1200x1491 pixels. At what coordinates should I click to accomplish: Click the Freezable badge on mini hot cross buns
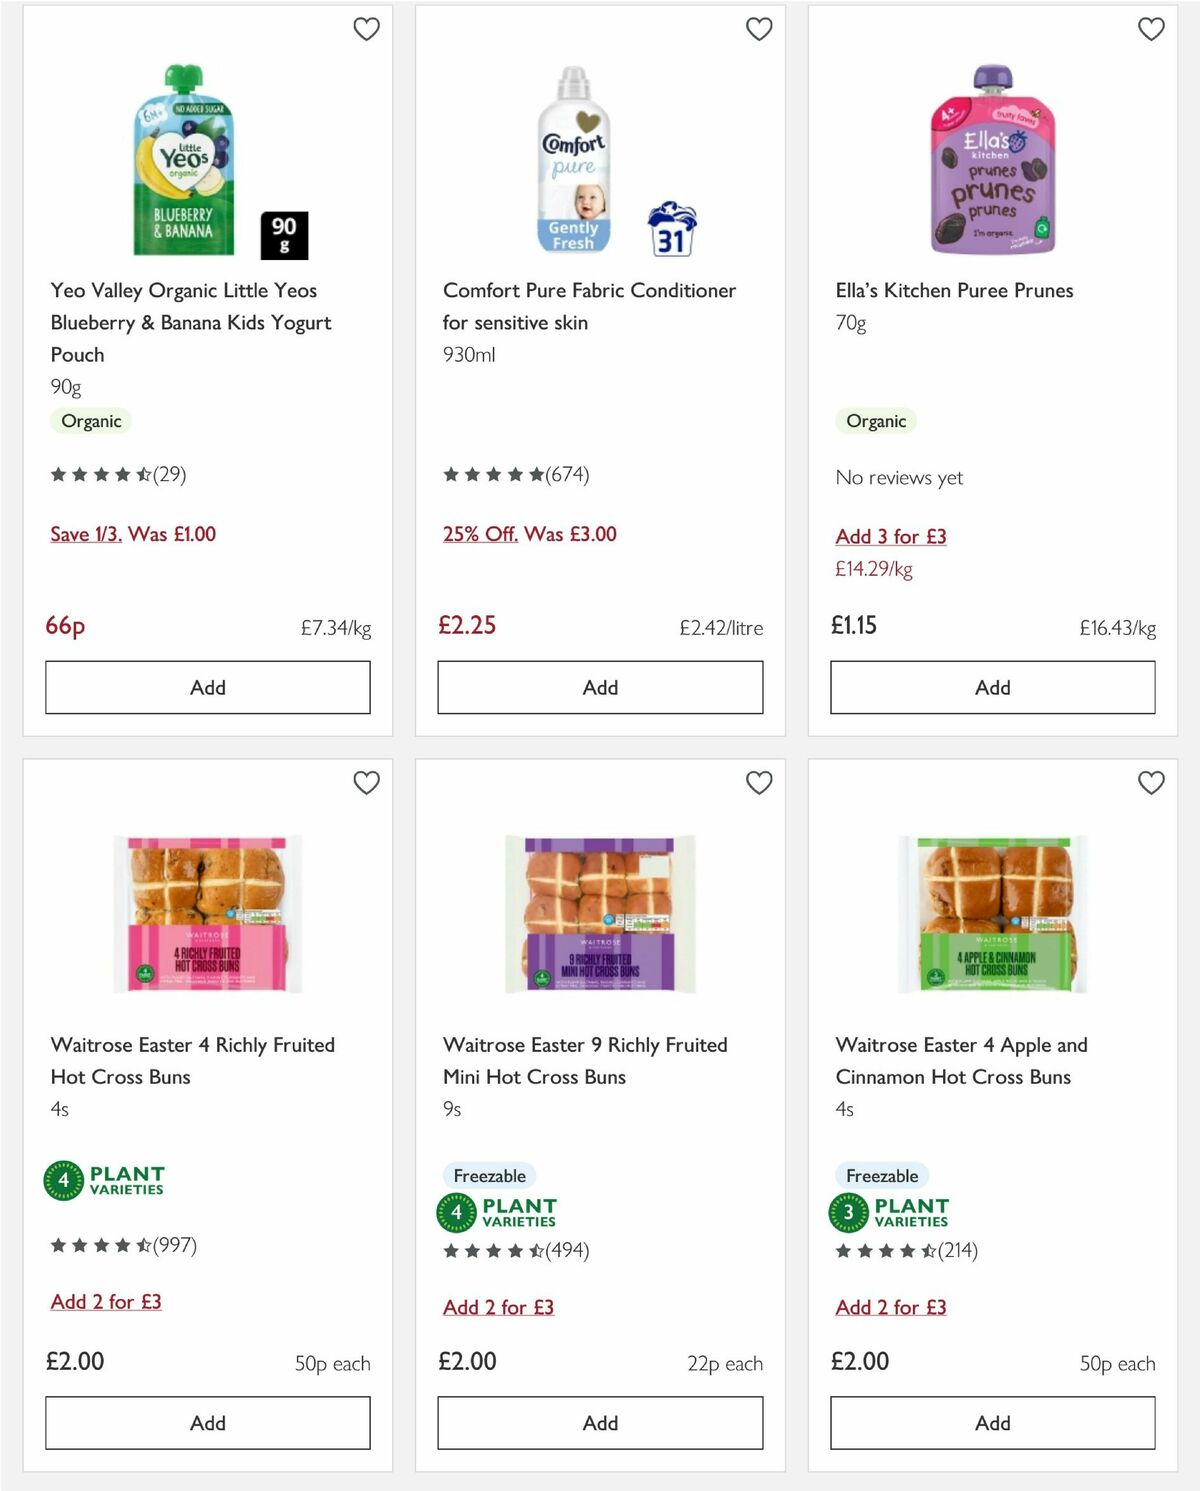pos(489,1175)
